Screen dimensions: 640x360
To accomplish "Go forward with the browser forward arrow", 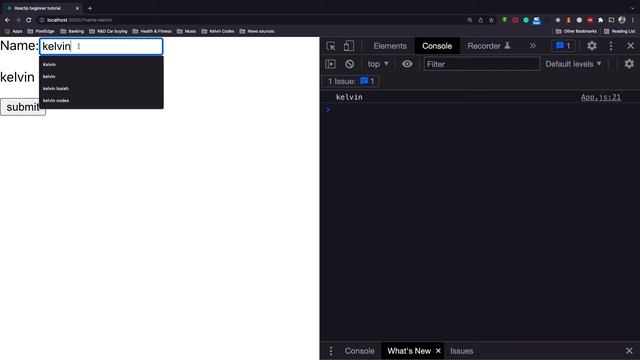I will click(x=18, y=20).
